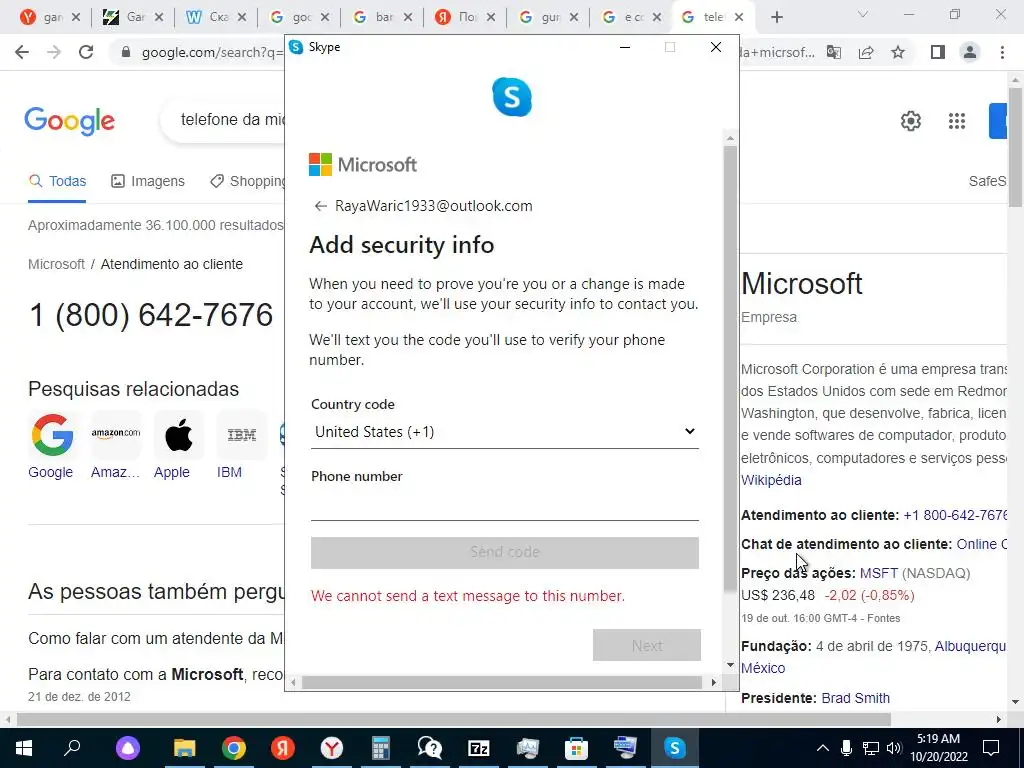Click the disabled Send code button

(x=505, y=552)
